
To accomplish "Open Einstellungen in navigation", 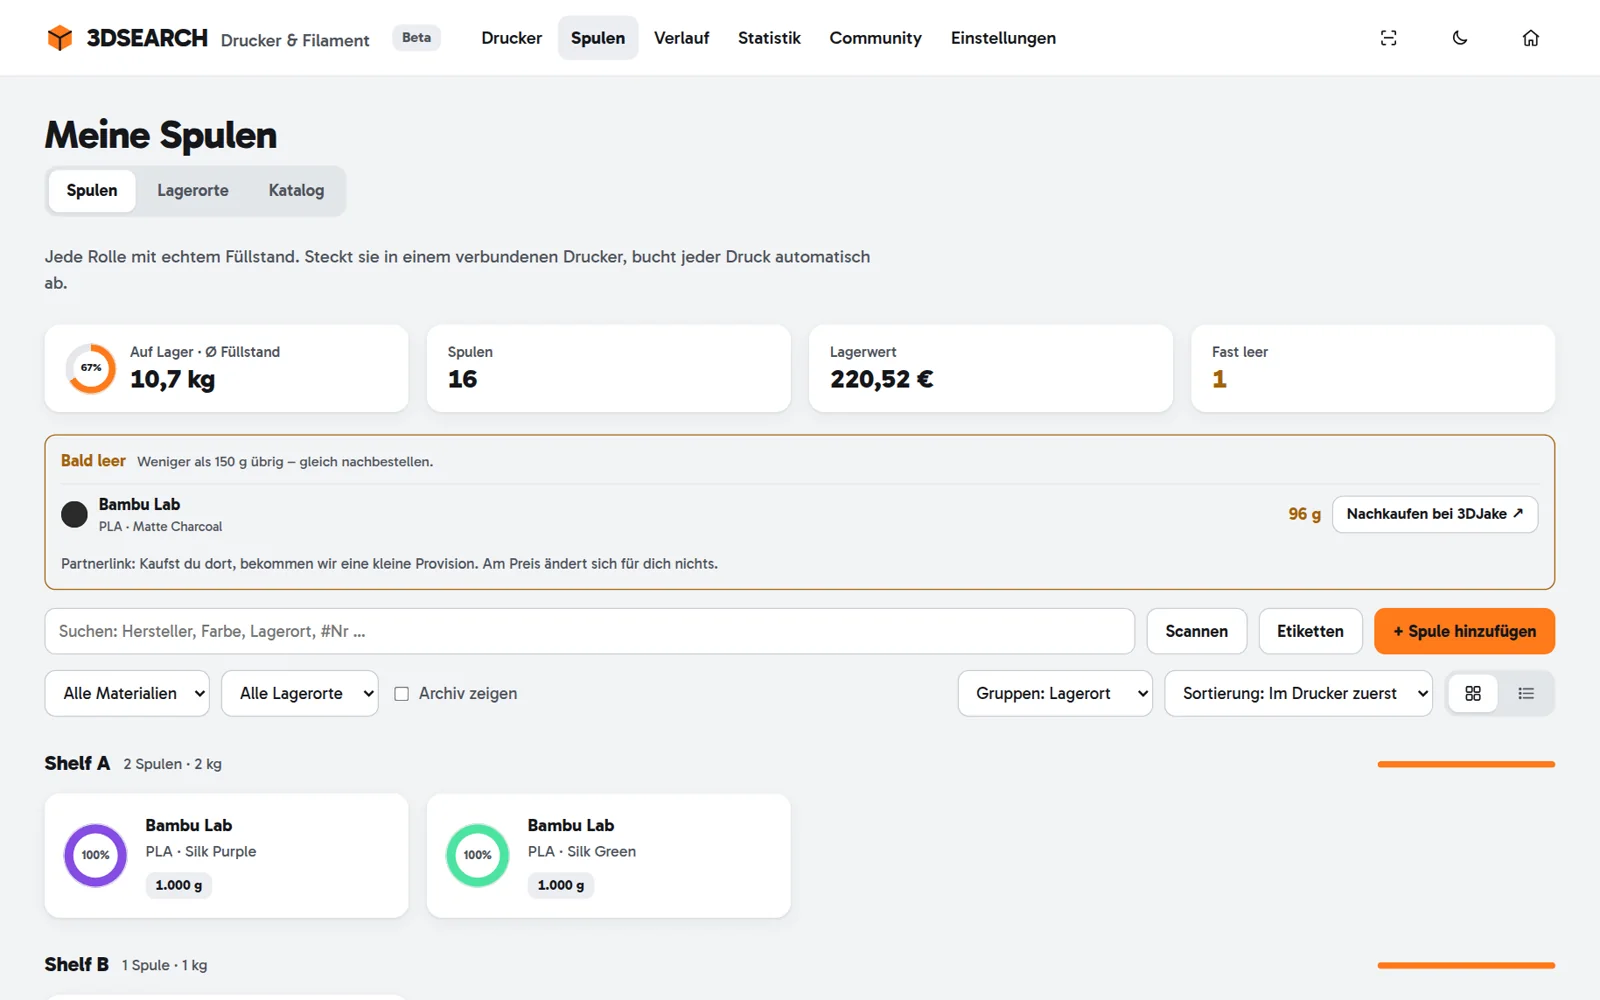I will click(x=1003, y=38).
